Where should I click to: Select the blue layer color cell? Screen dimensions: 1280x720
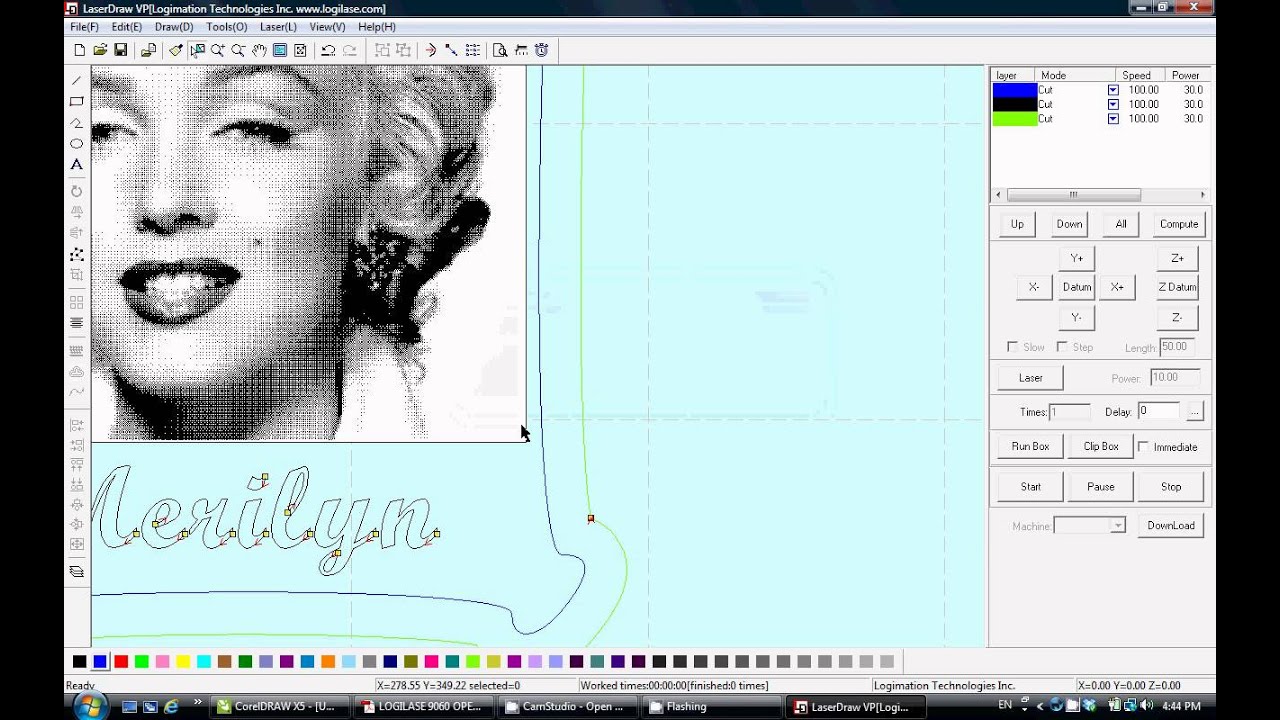tap(1014, 90)
